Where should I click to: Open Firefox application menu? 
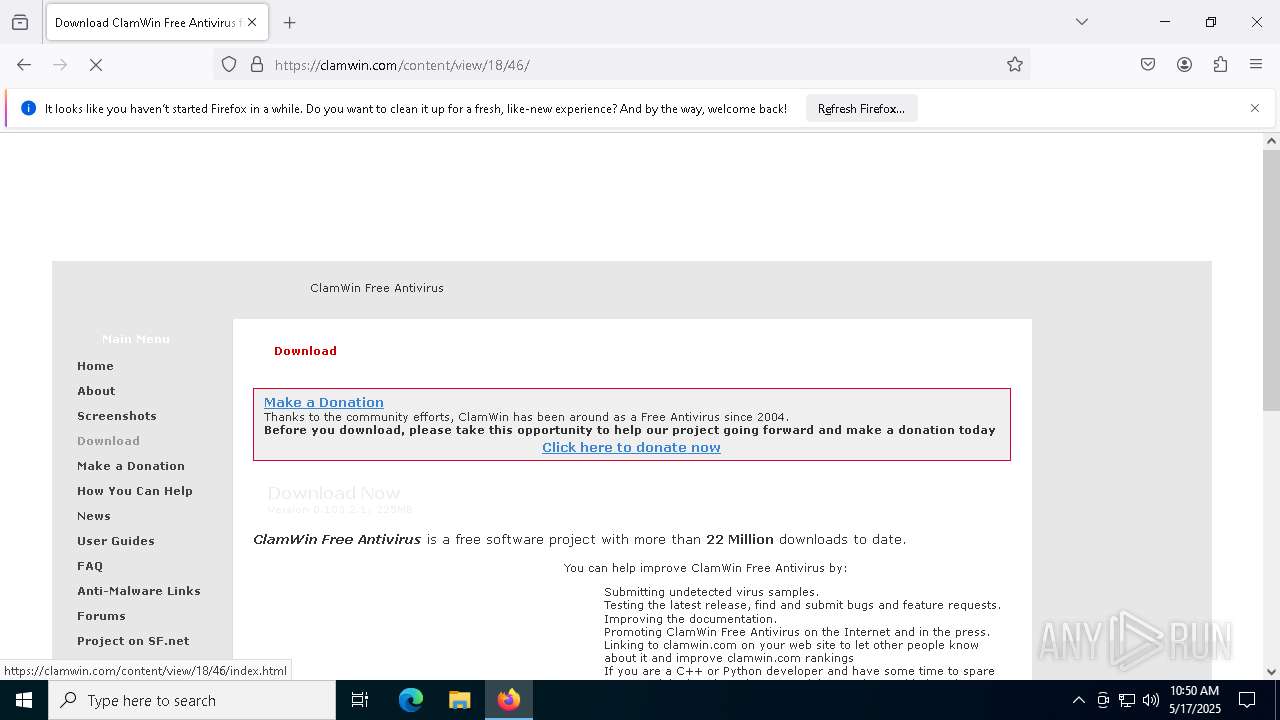pos(1256,65)
